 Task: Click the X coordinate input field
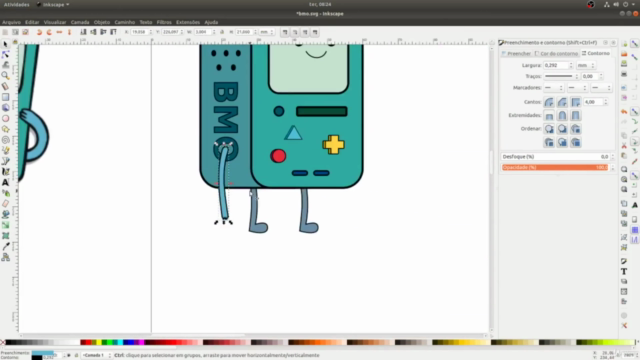point(139,32)
